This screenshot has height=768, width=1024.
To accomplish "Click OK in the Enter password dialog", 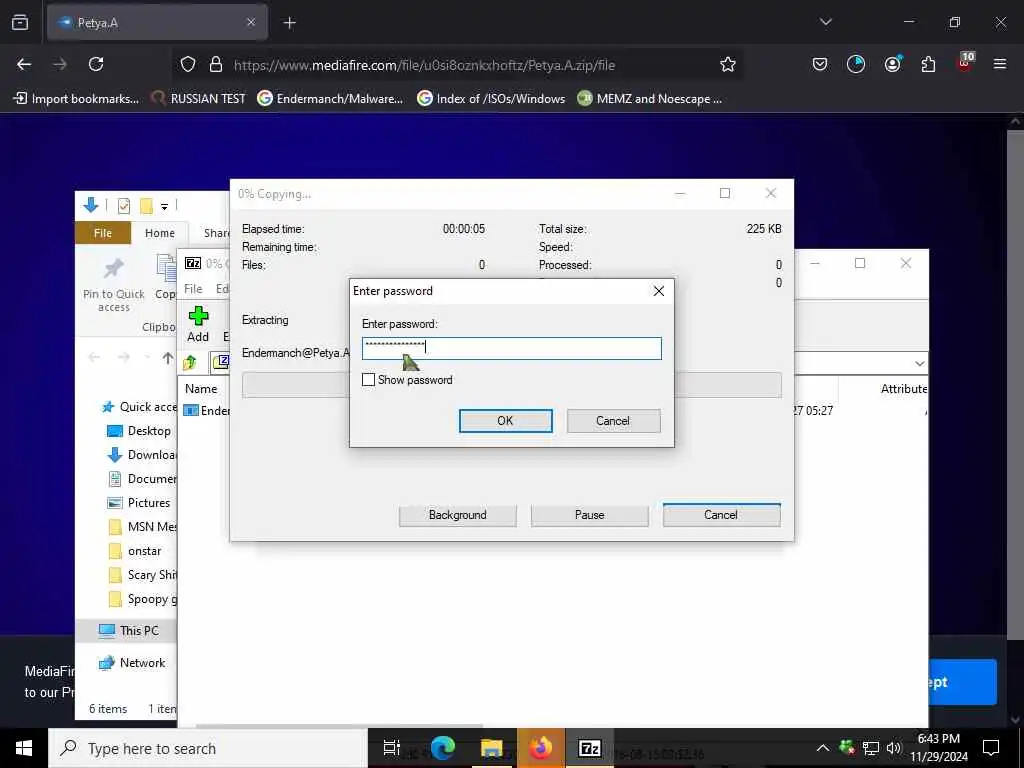I will tap(505, 421).
